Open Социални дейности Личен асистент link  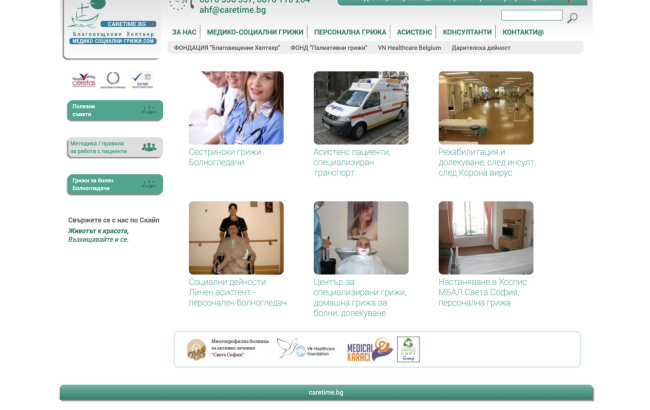pyautogui.click(x=238, y=292)
